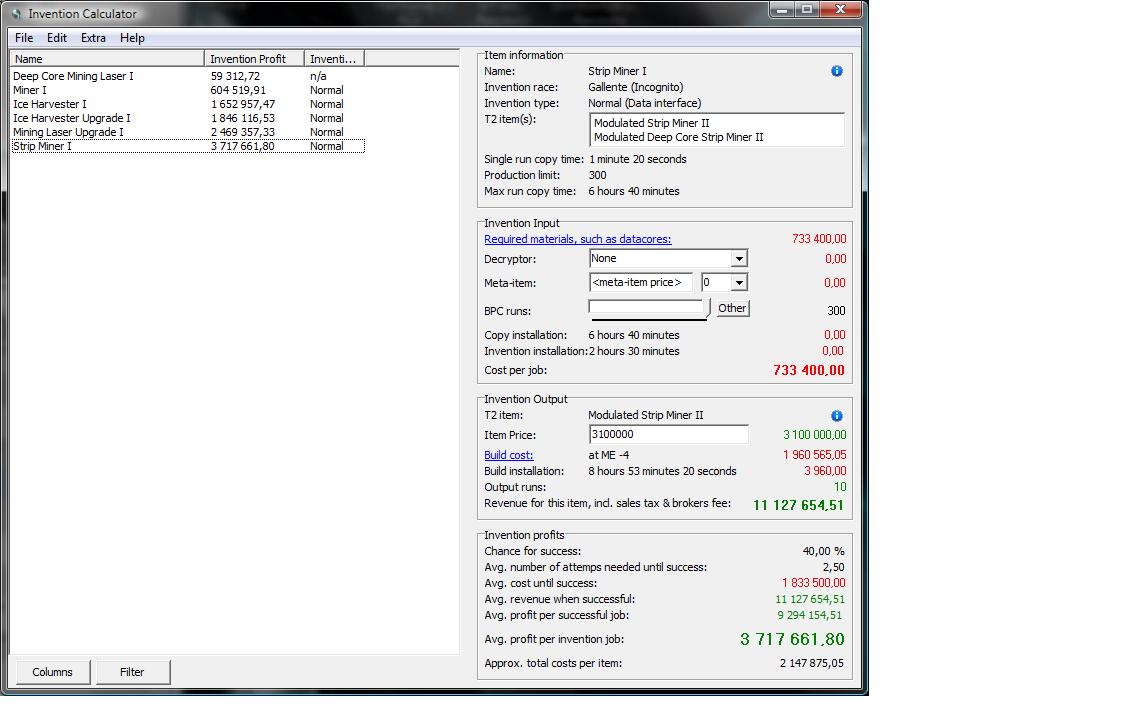Viewport: 1141px width, 717px height.
Task: Click the Avg. profit per successful job value 9 294 154,51
Action: click(809, 615)
